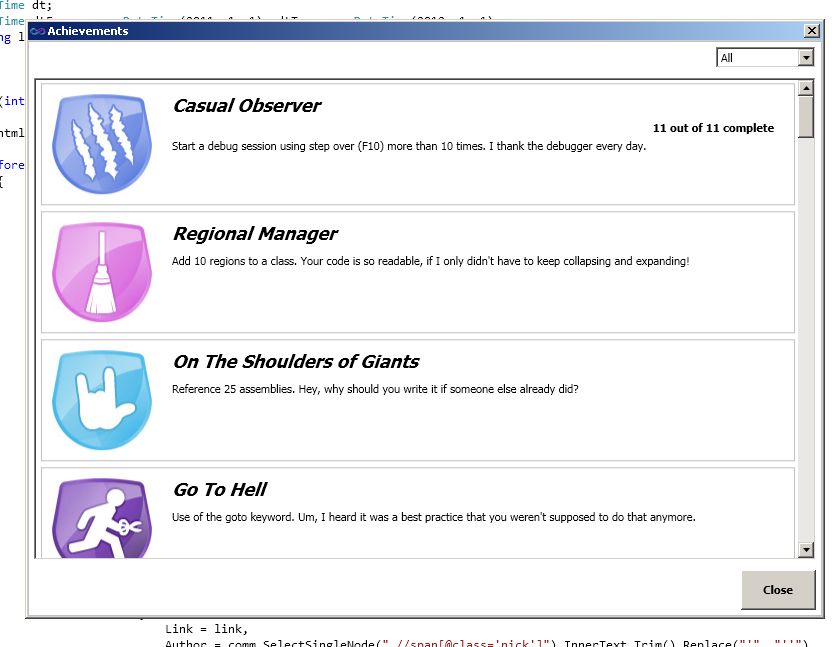Screen dimensions: 839x647
Task: Select the Regional Manager title
Action: click(x=255, y=234)
